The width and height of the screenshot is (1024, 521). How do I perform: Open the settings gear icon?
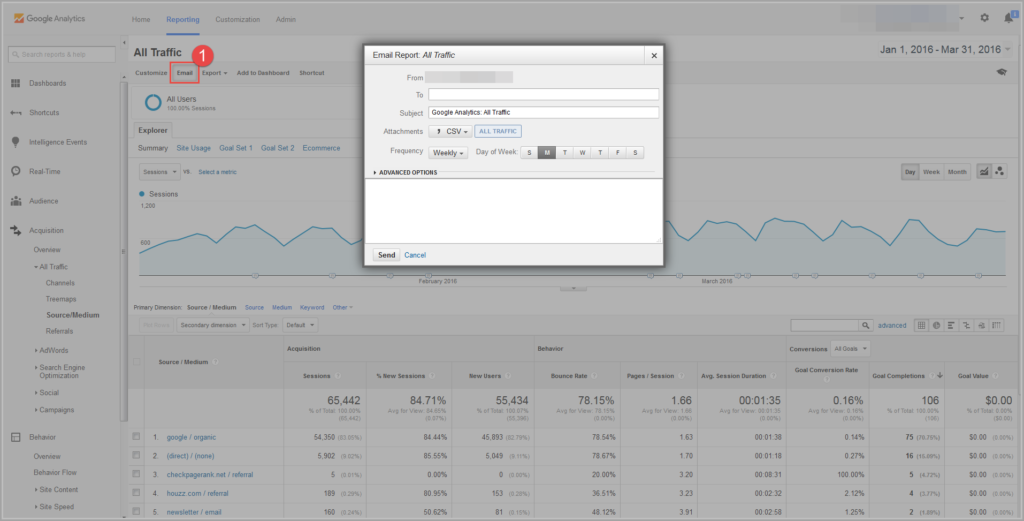[x=984, y=18]
